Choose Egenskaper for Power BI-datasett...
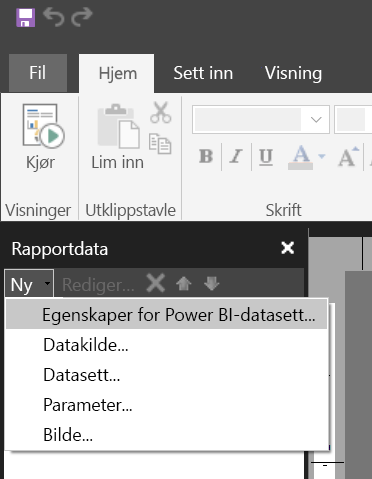Screen dimensions: 372x479 [x=167, y=314]
